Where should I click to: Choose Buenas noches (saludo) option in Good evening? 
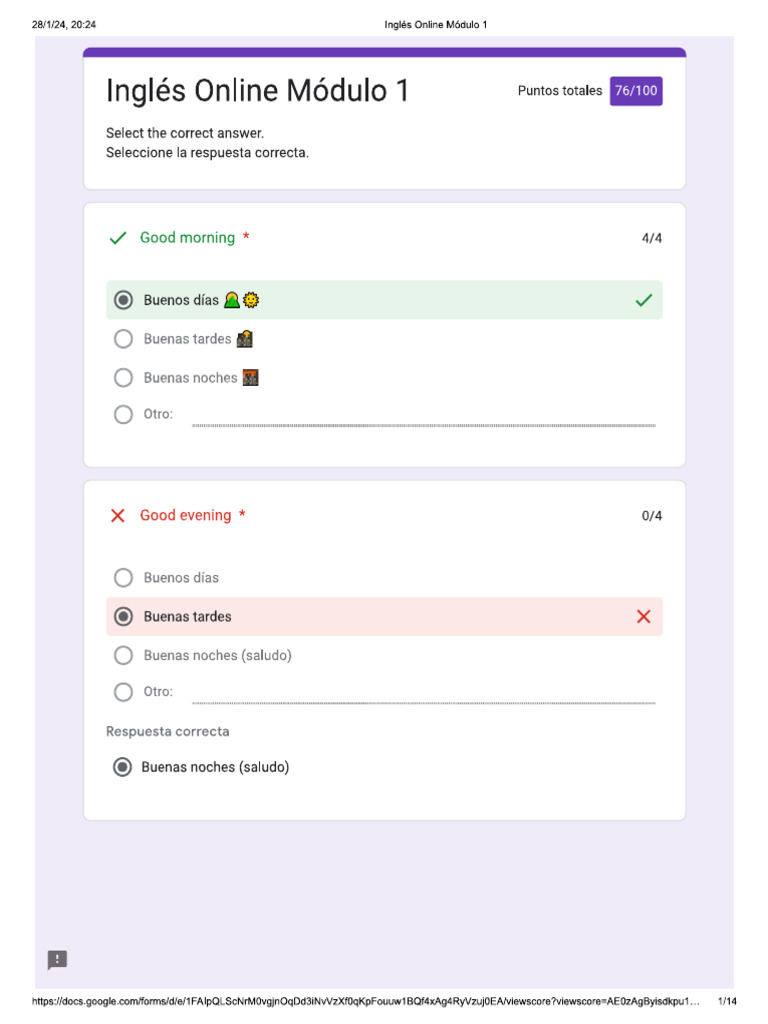coord(123,656)
